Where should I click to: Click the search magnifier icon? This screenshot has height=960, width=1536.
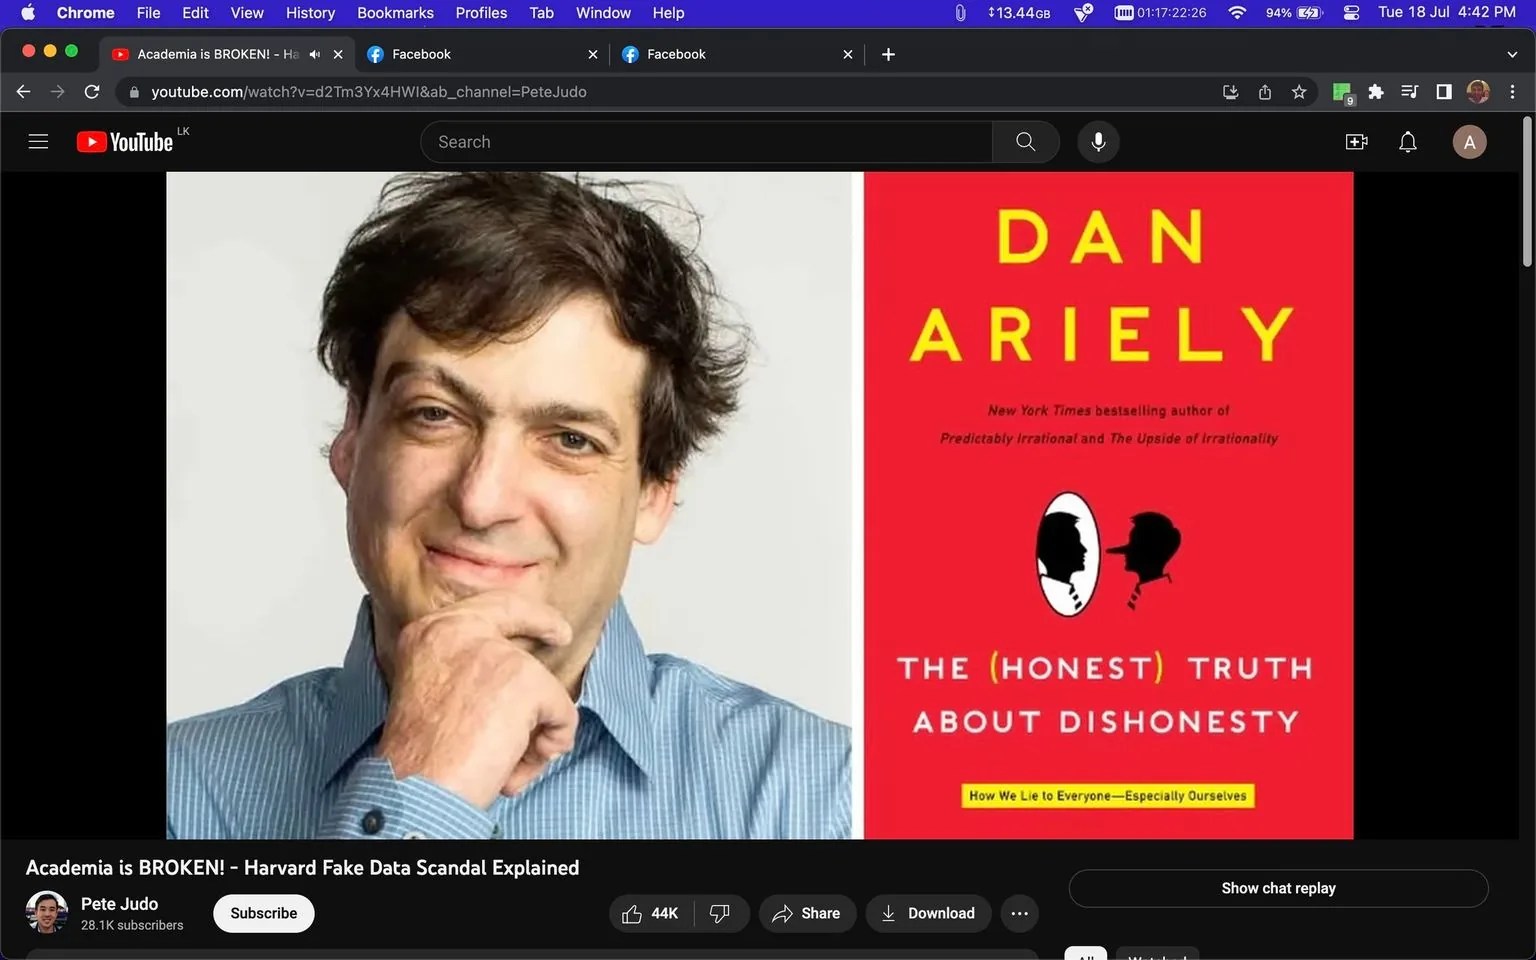tap(1025, 141)
